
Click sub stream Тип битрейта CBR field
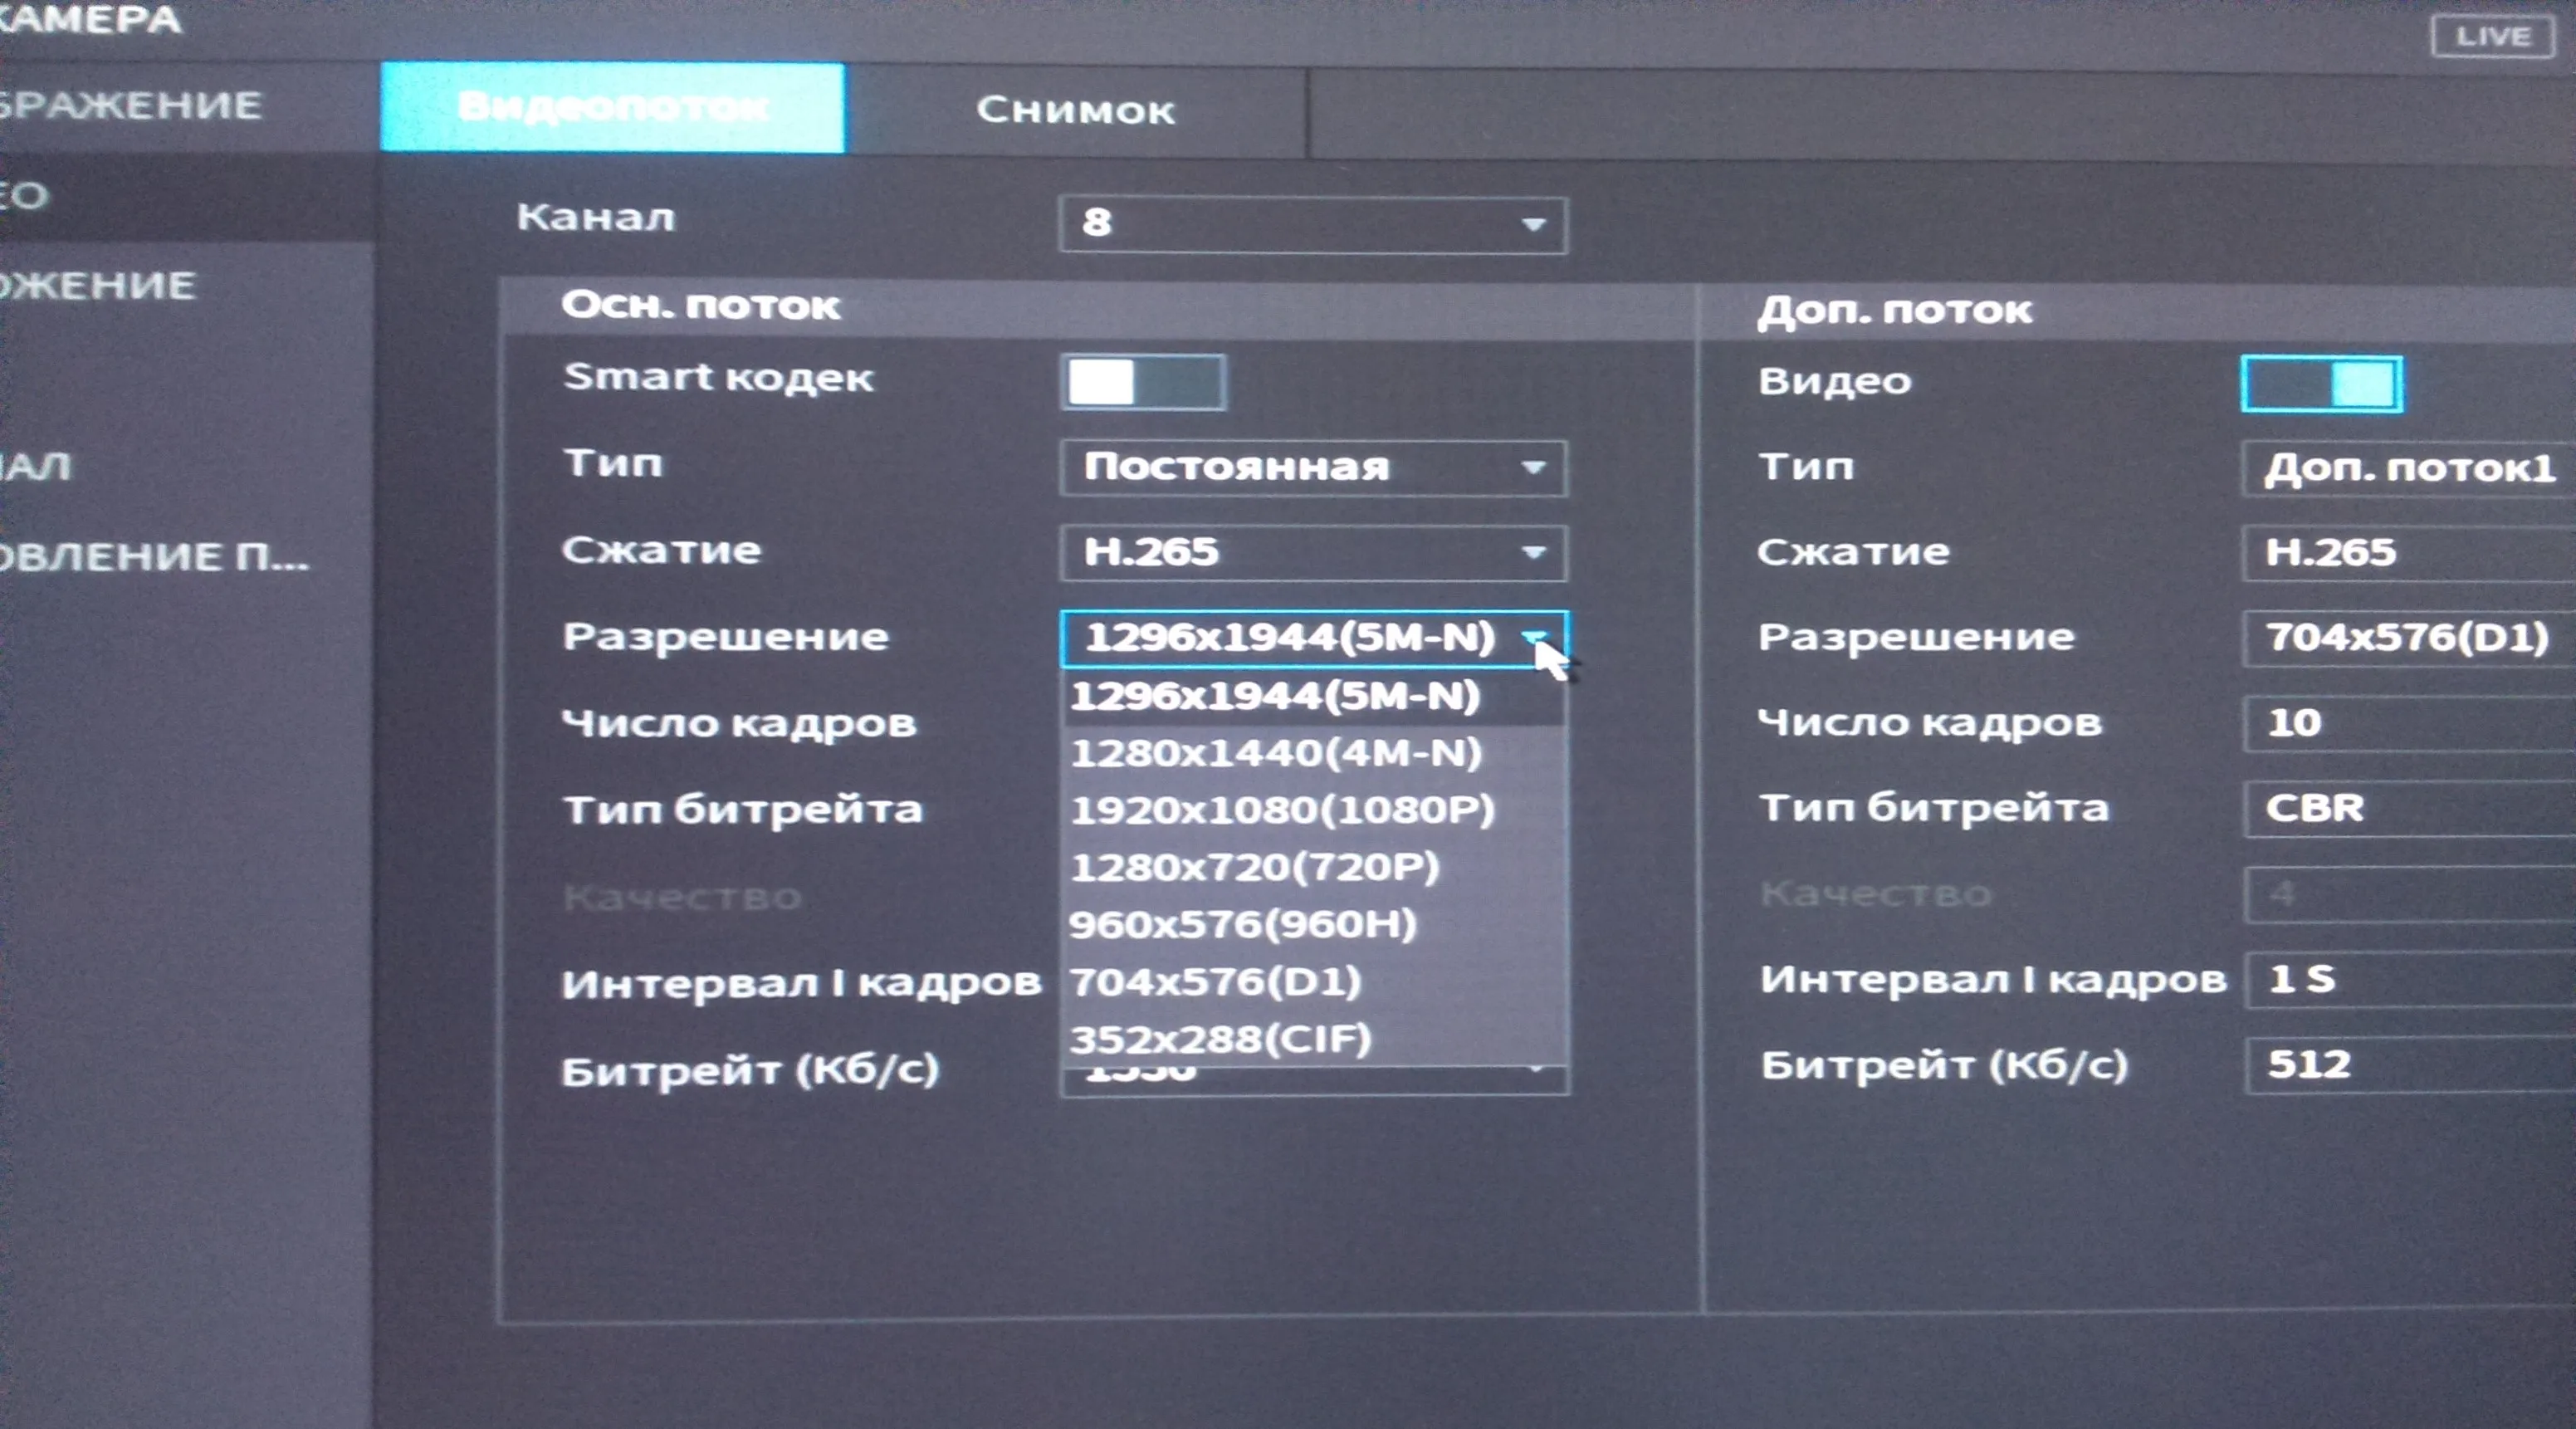coord(2408,808)
